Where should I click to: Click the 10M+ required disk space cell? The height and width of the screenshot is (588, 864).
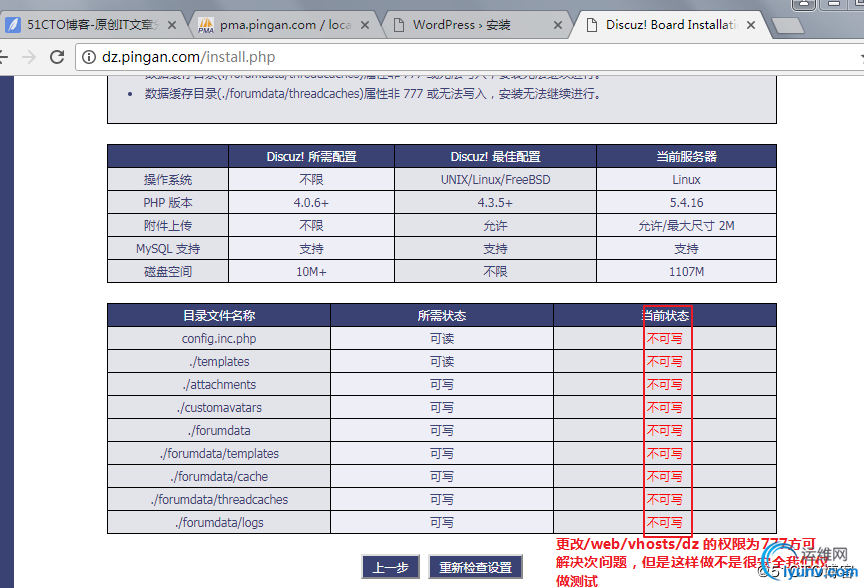(x=311, y=272)
